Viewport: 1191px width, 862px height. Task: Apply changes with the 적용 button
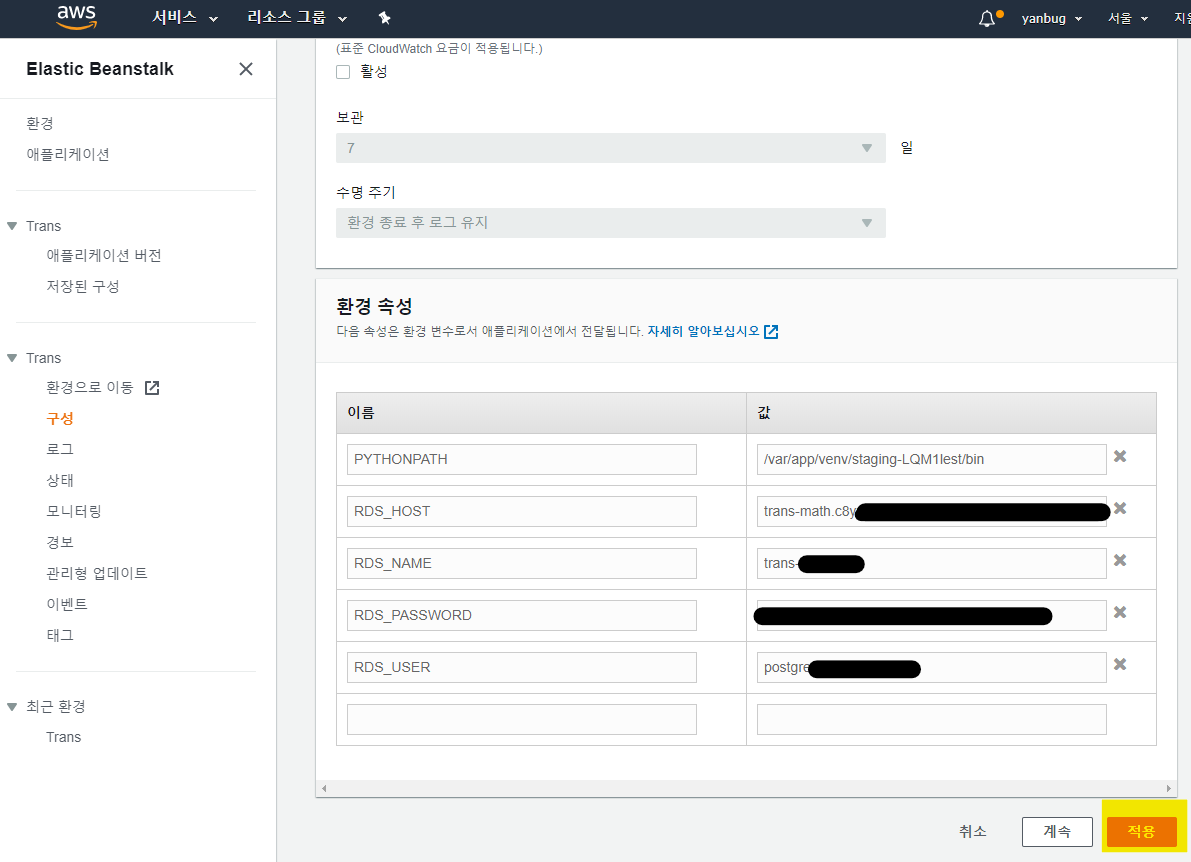coord(1141,831)
